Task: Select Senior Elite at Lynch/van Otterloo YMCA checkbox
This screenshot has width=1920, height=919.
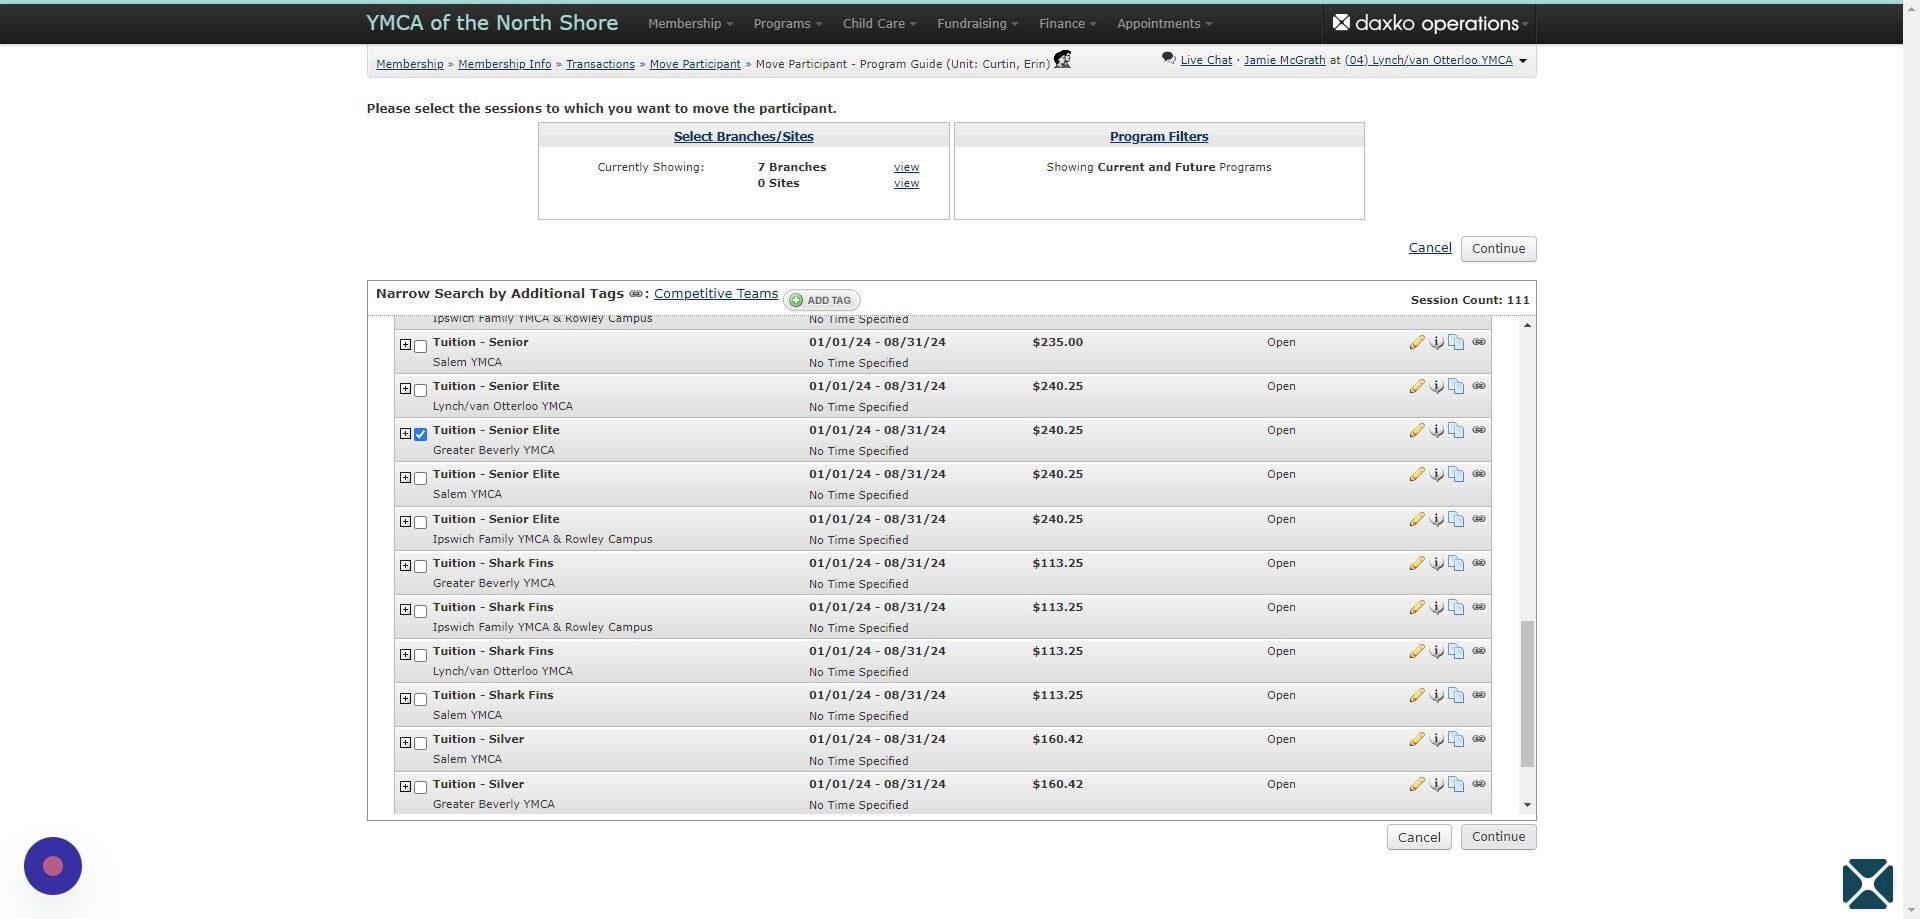Action: (x=420, y=390)
